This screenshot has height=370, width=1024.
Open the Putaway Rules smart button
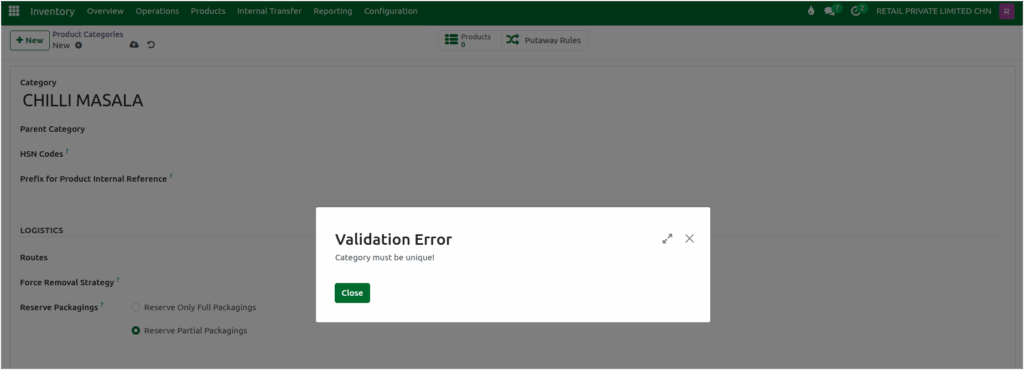545,40
